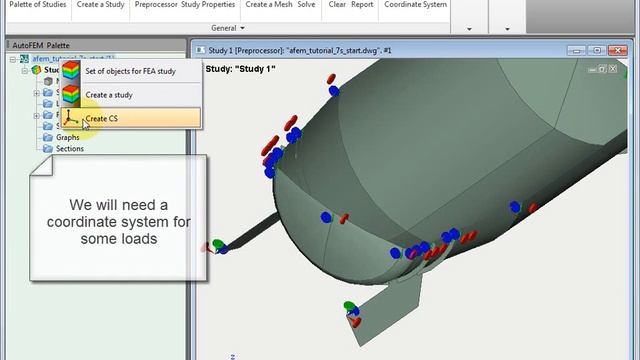Click Coordinate System in ribbon
The image size is (640, 360).
(416, 4)
